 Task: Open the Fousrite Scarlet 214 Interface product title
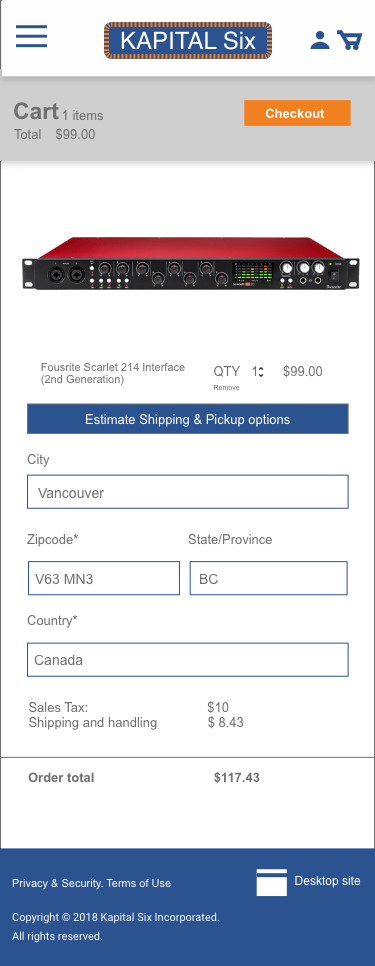coord(113,373)
